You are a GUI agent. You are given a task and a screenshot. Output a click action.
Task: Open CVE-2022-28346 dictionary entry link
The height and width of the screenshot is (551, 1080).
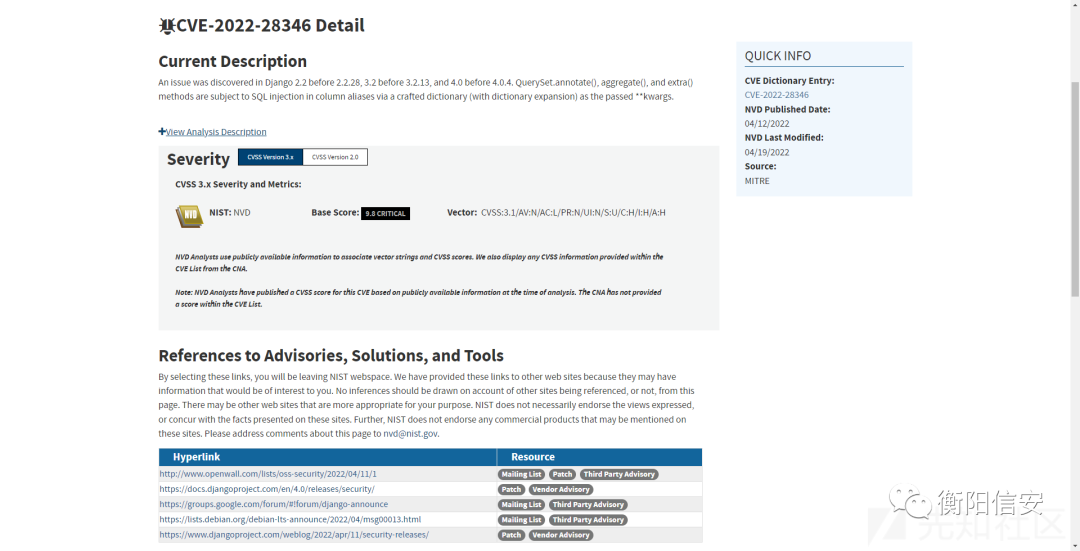(776, 95)
